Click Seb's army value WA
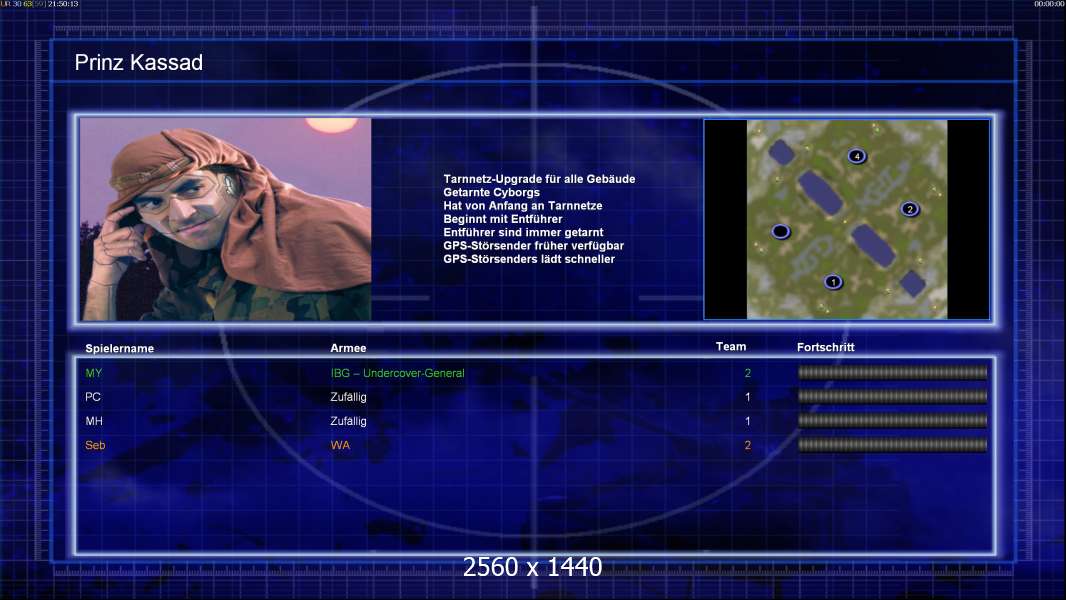The width and height of the screenshot is (1066, 600). 340,445
